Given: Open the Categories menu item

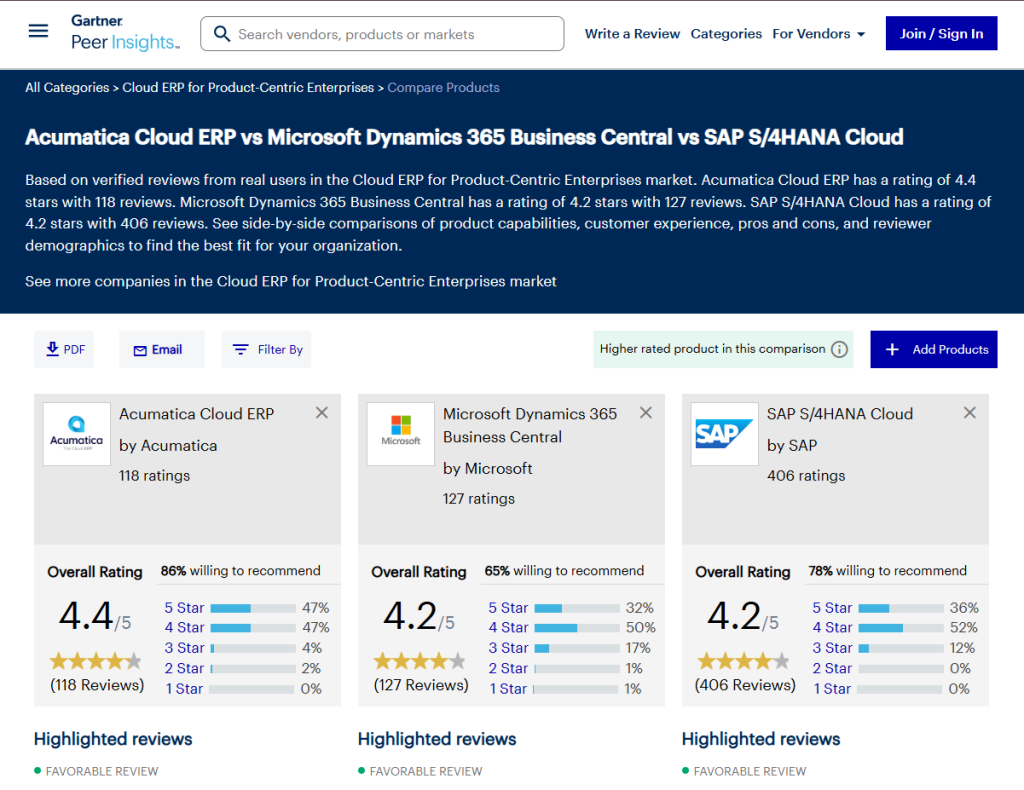Looking at the screenshot, I should [726, 34].
